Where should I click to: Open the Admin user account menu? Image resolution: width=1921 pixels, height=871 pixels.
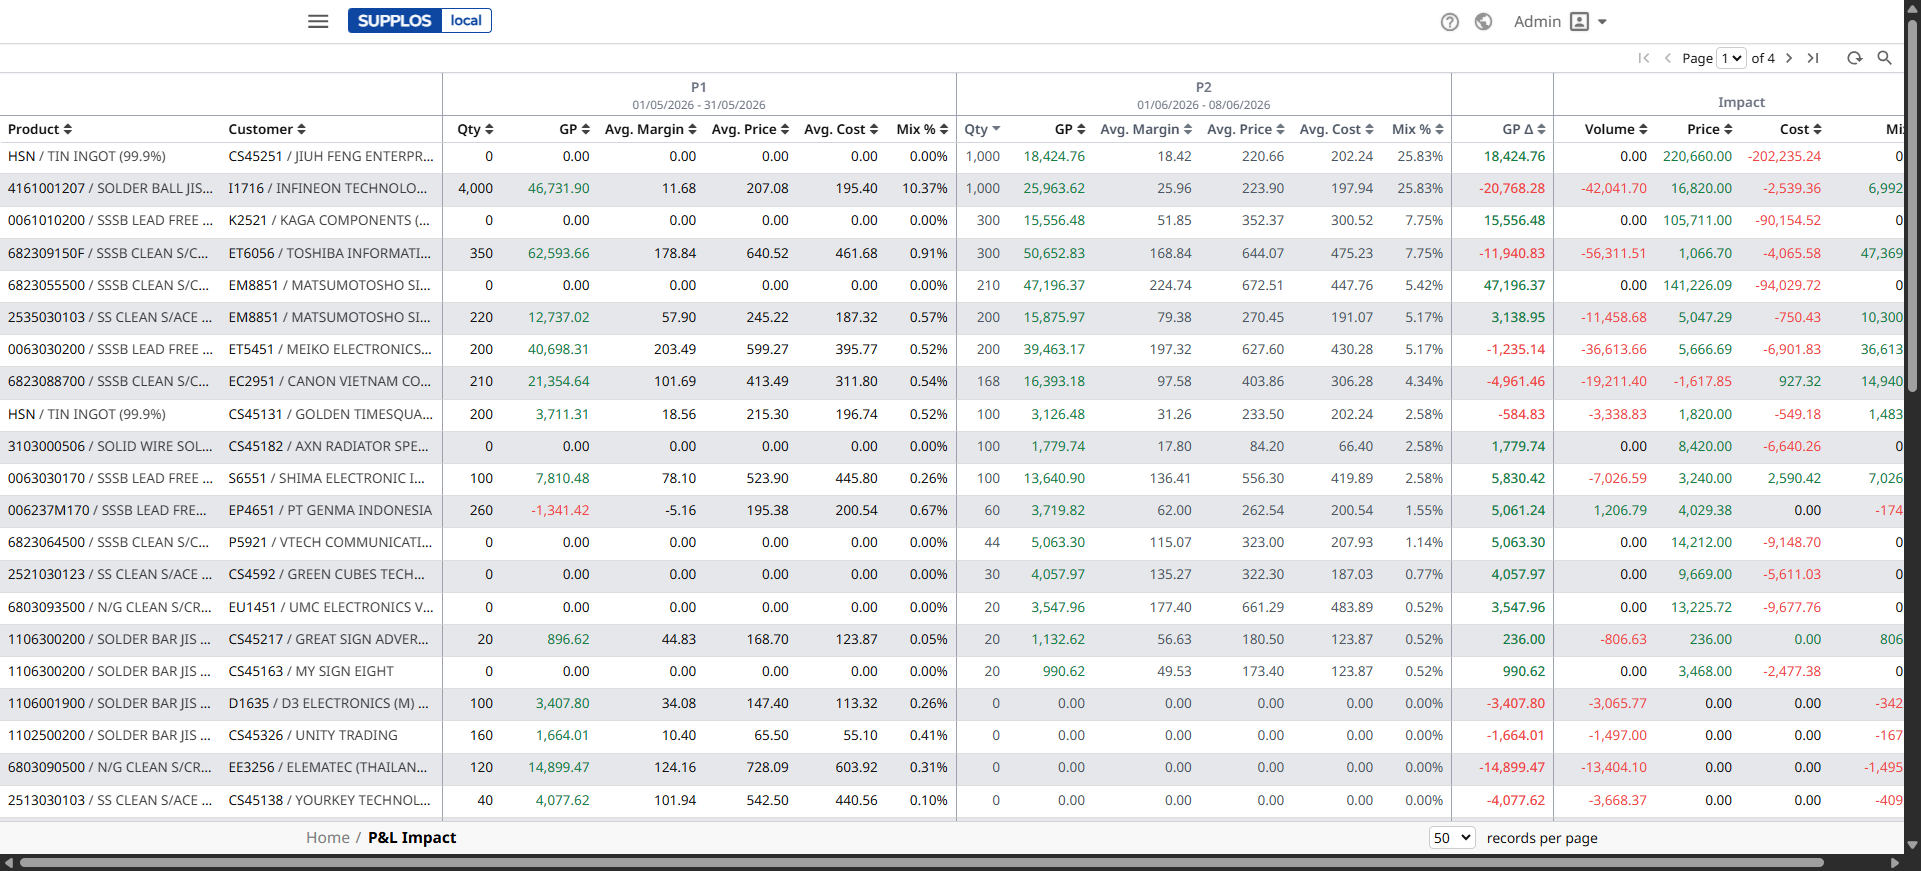pyautogui.click(x=1559, y=22)
